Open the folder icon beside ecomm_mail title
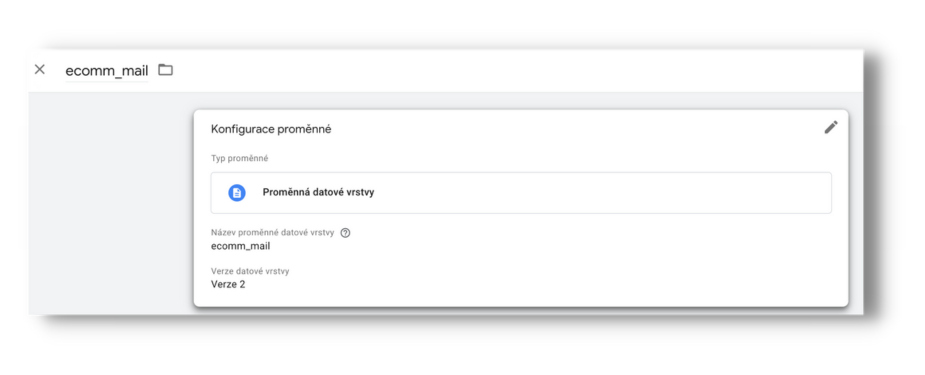The image size is (925, 375). click(x=166, y=70)
